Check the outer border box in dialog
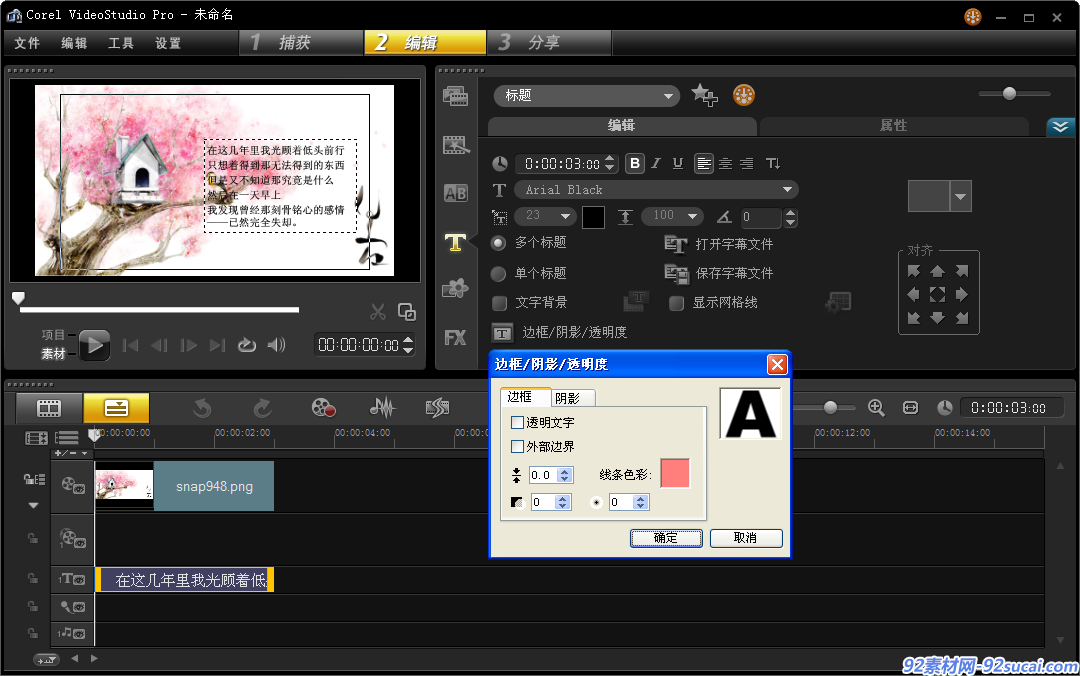The image size is (1080, 676). coord(517,447)
